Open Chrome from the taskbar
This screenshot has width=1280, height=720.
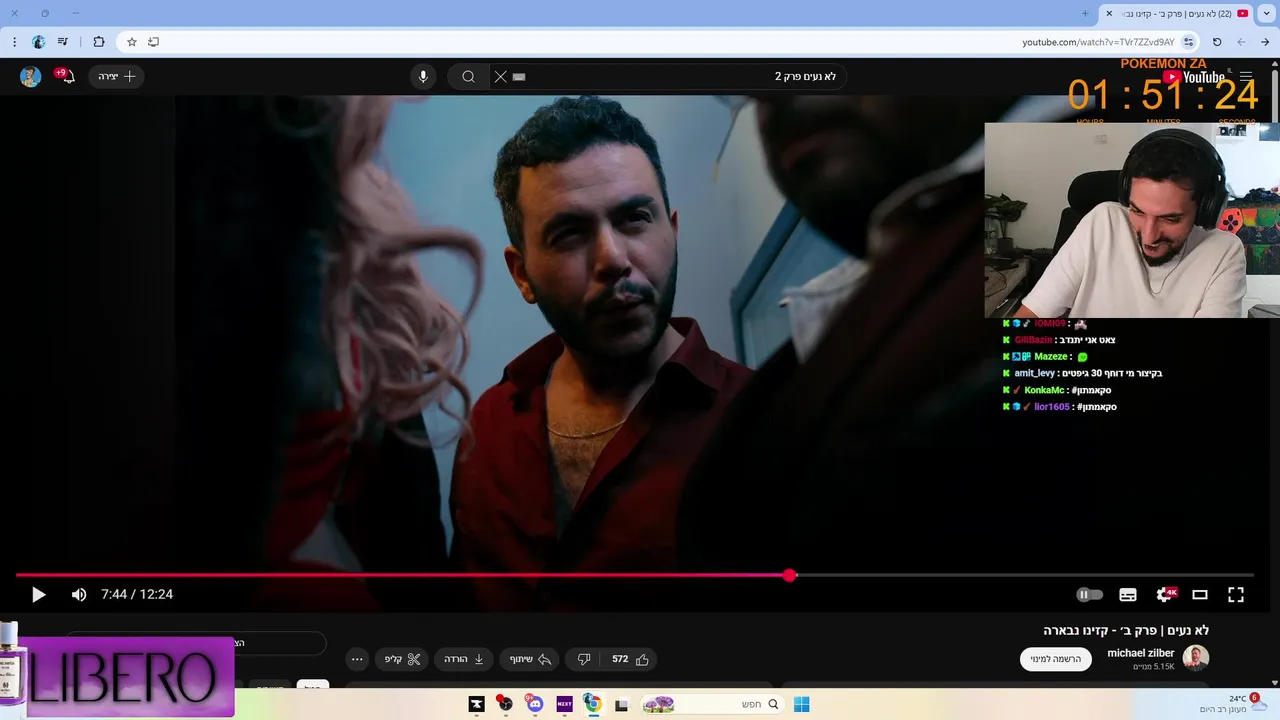(592, 704)
